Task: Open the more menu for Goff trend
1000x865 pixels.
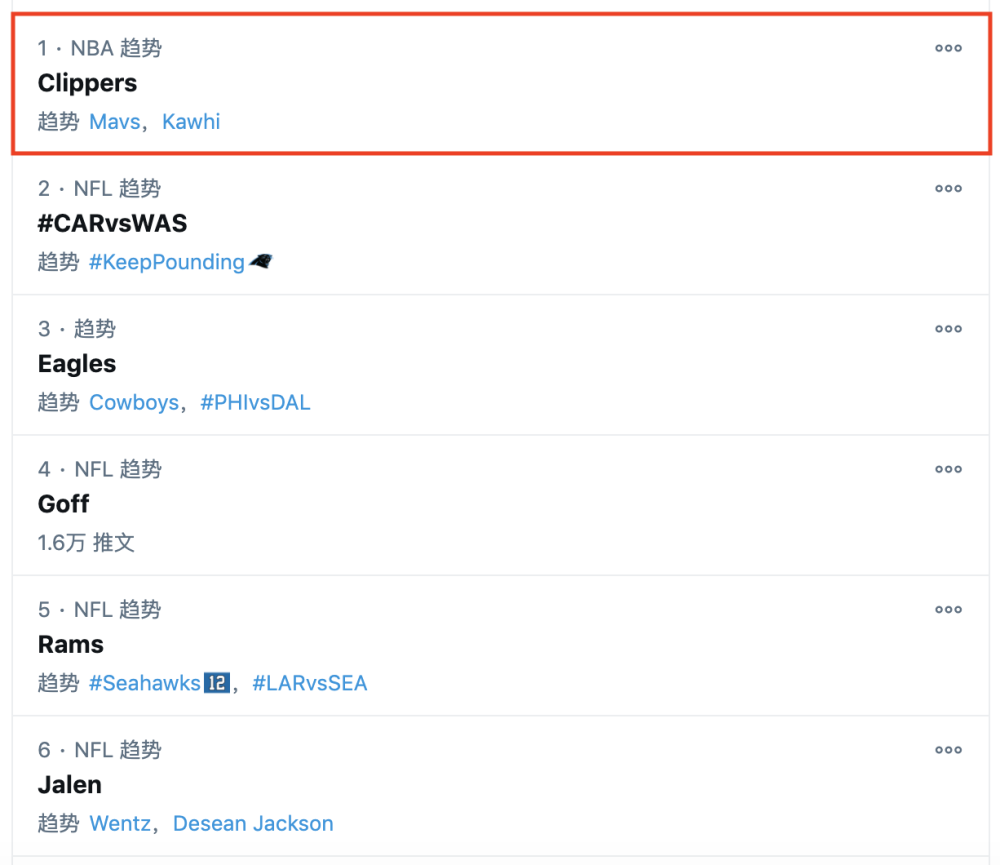Action: 948,469
